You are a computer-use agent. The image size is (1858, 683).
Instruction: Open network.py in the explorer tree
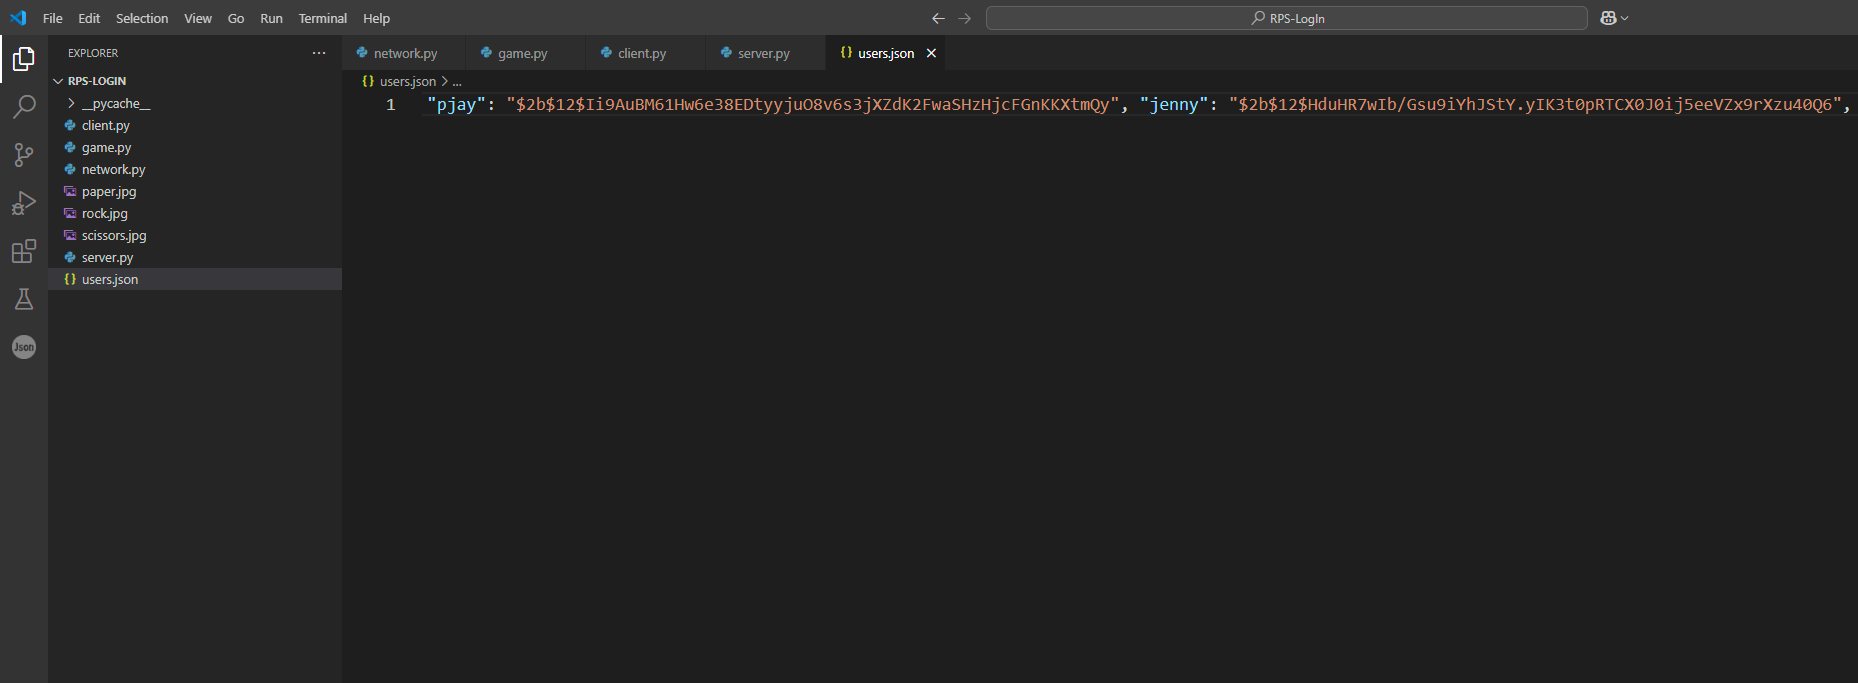[195, 169]
